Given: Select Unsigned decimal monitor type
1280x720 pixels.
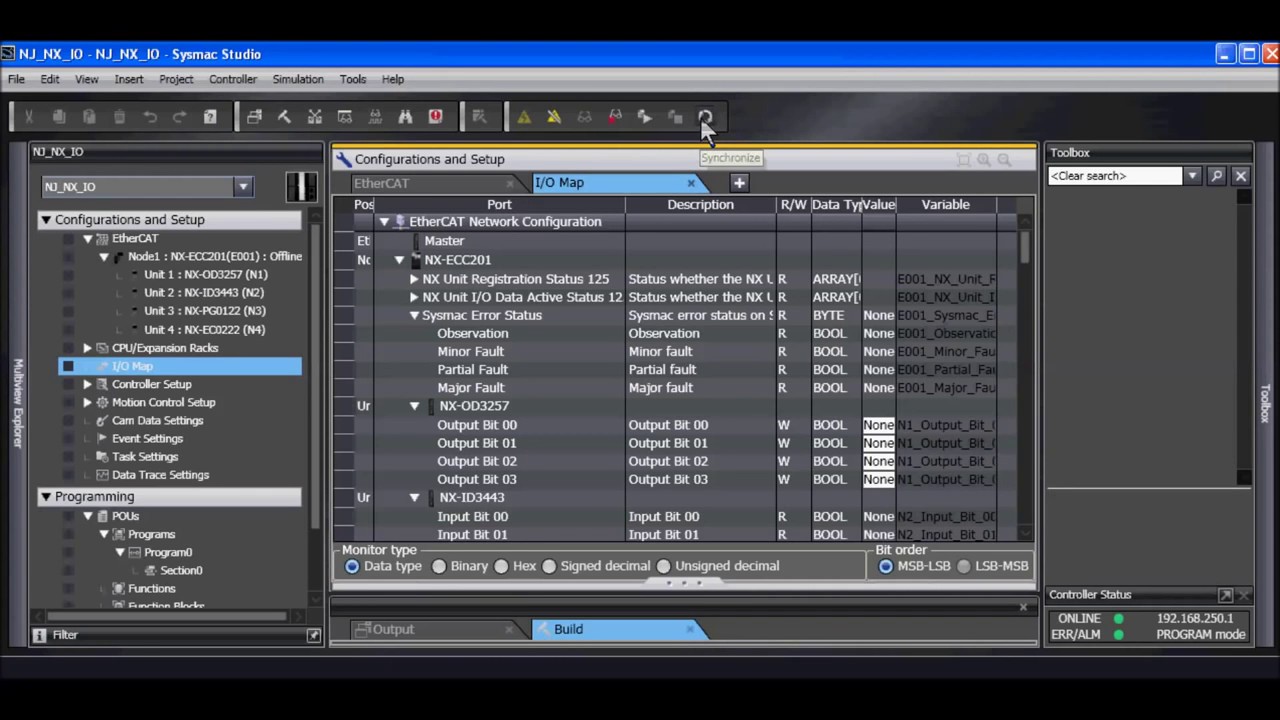Looking at the screenshot, I should pyautogui.click(x=664, y=566).
